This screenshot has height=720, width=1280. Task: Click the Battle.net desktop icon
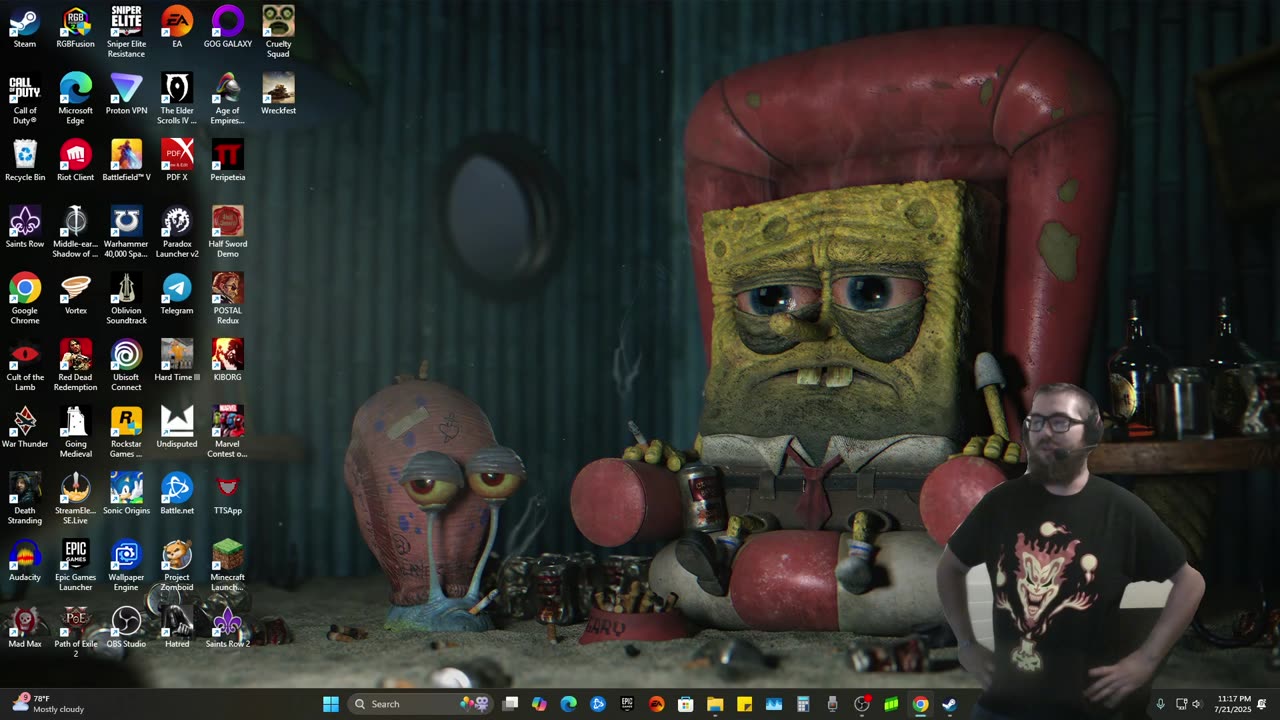click(177, 495)
